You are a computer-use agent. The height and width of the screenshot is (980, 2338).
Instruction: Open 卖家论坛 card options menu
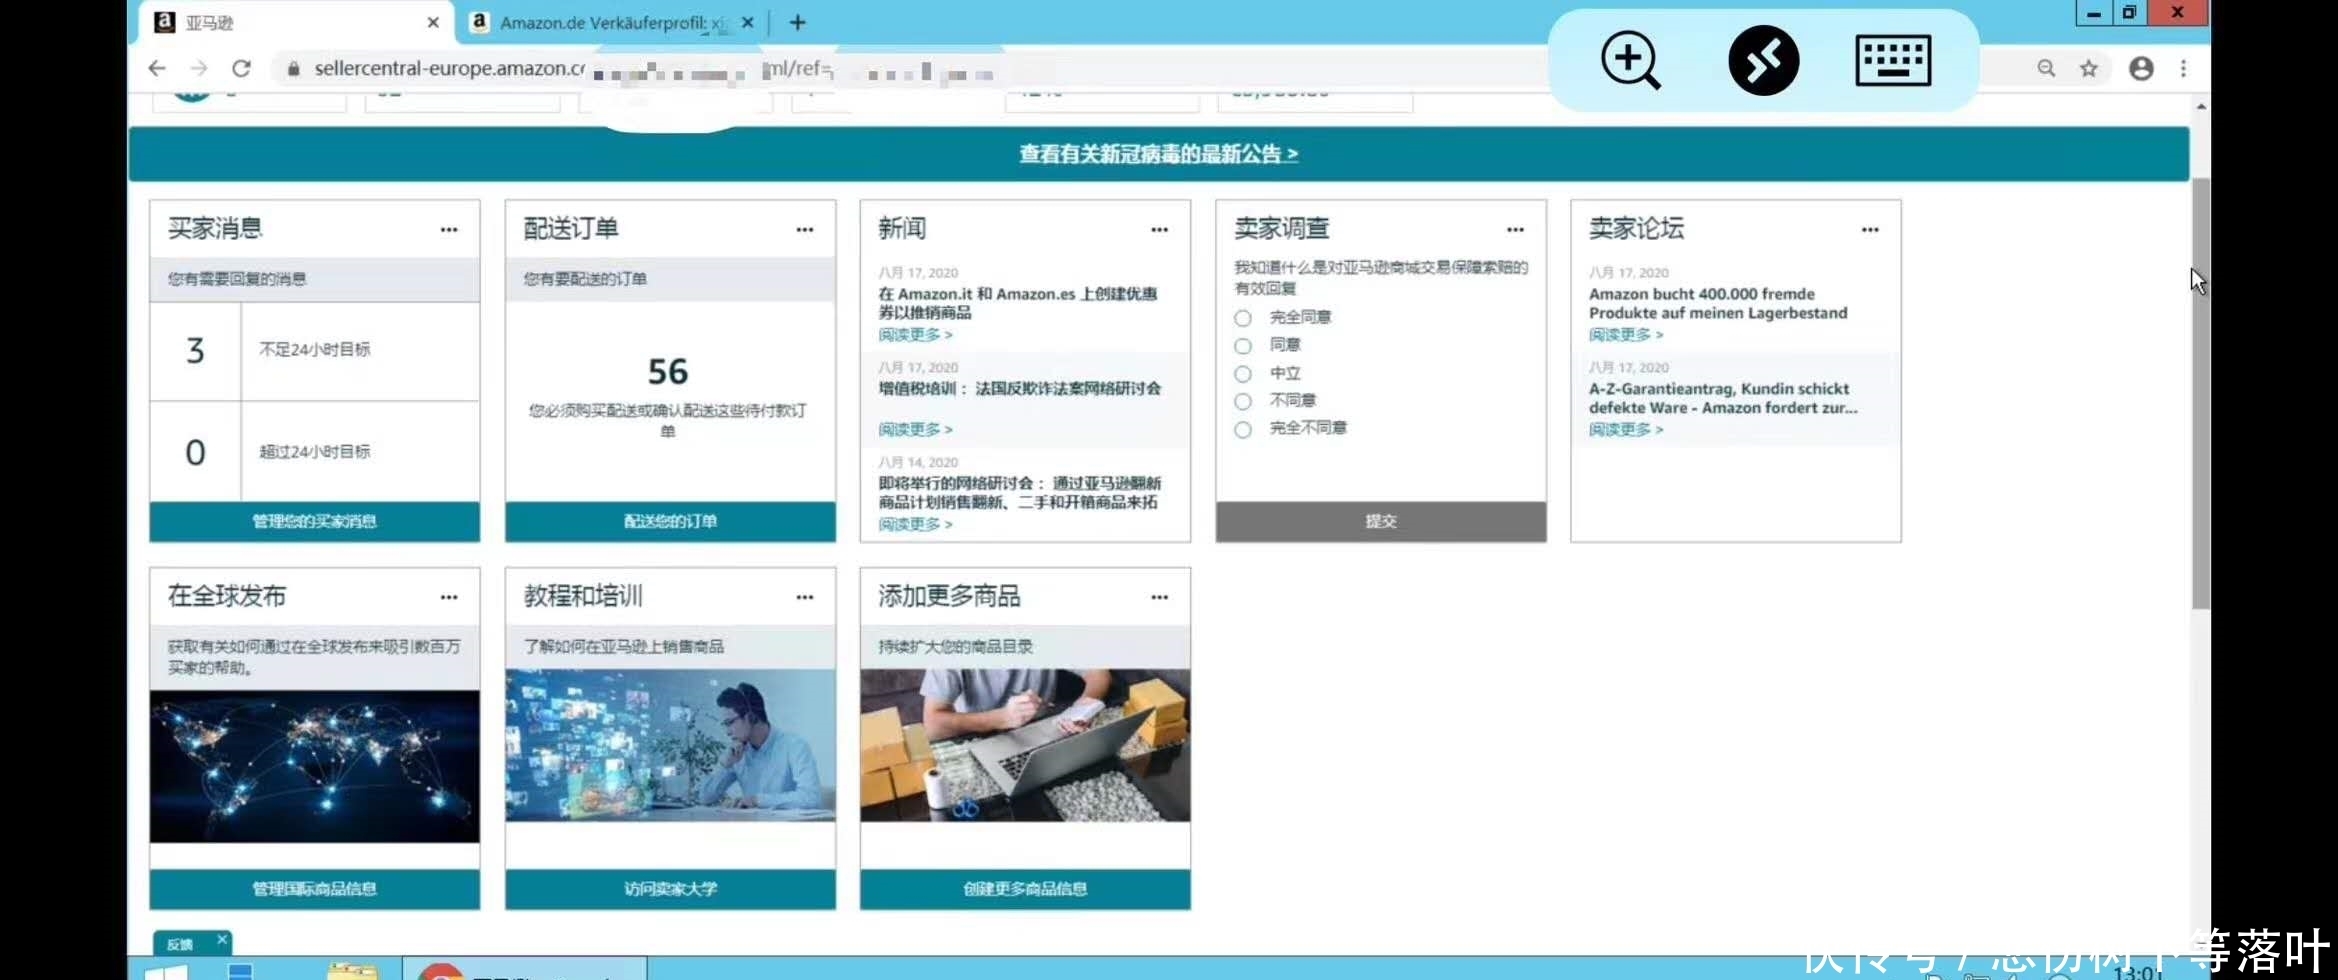click(1870, 230)
